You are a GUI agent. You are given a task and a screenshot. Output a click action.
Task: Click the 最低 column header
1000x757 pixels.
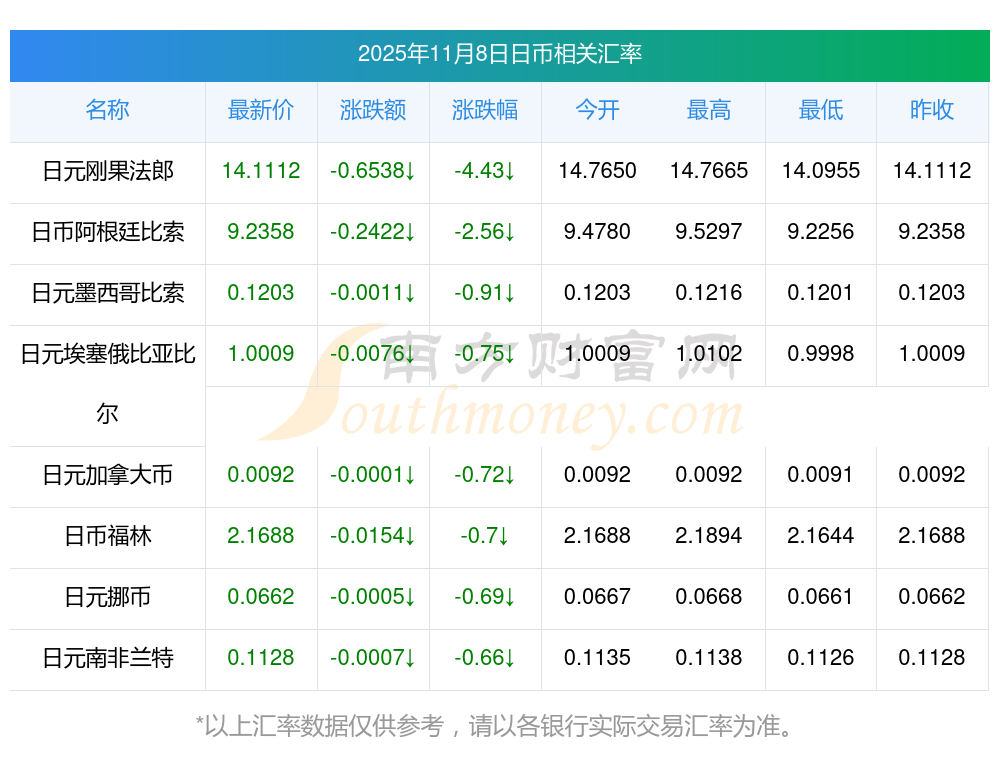[x=821, y=110]
